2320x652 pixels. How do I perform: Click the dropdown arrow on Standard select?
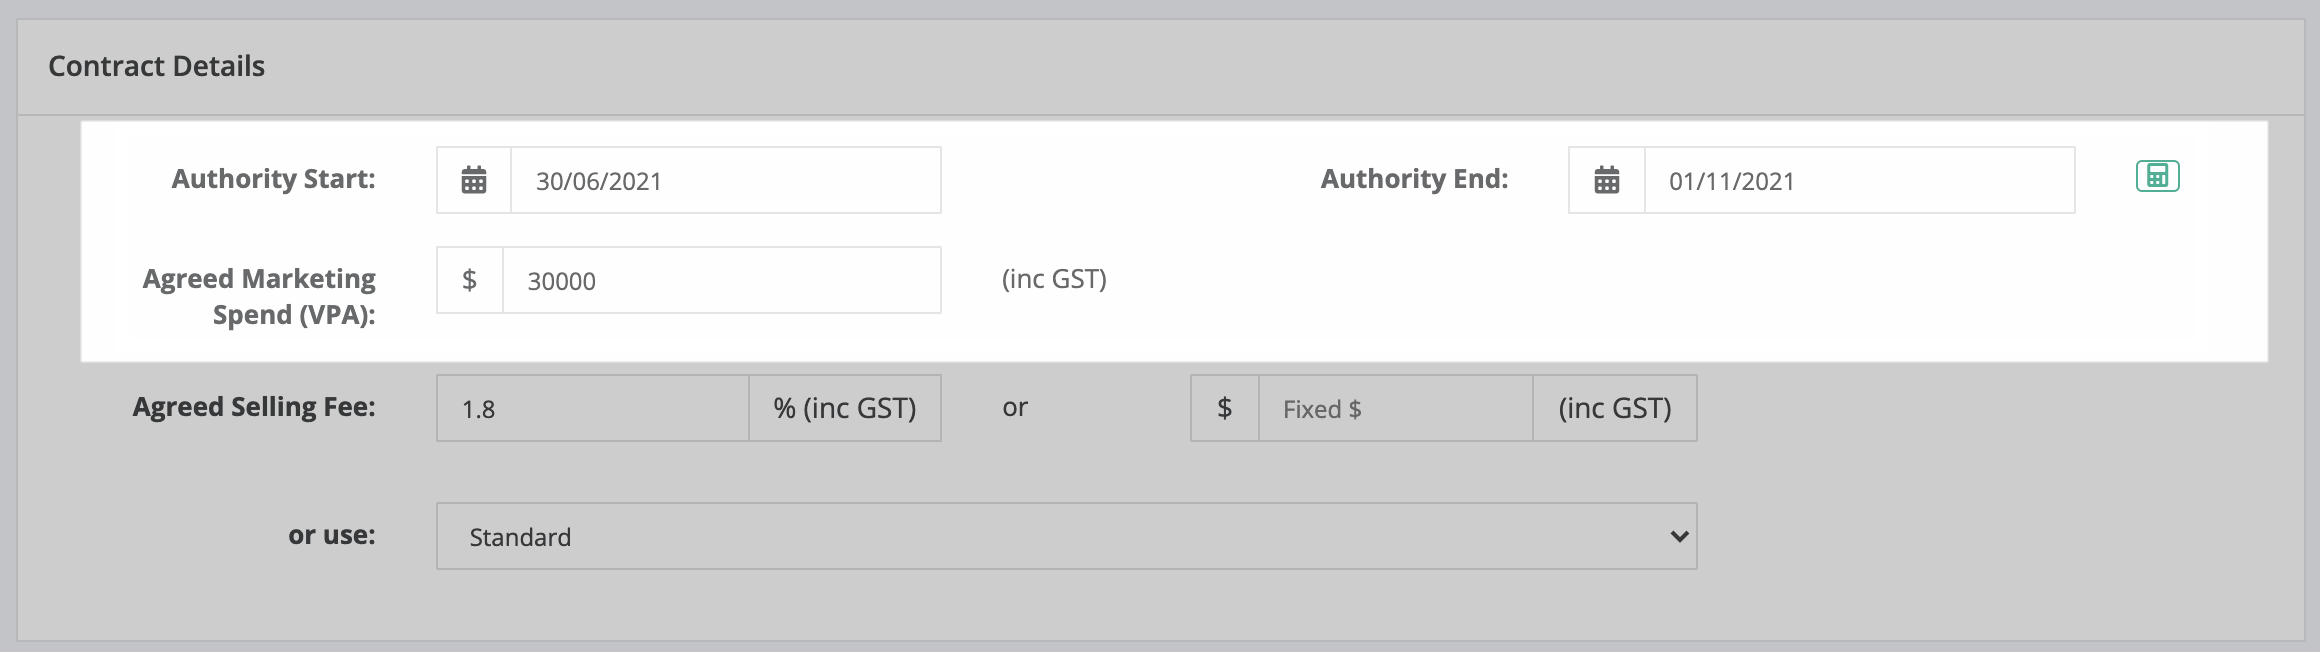tap(1679, 536)
